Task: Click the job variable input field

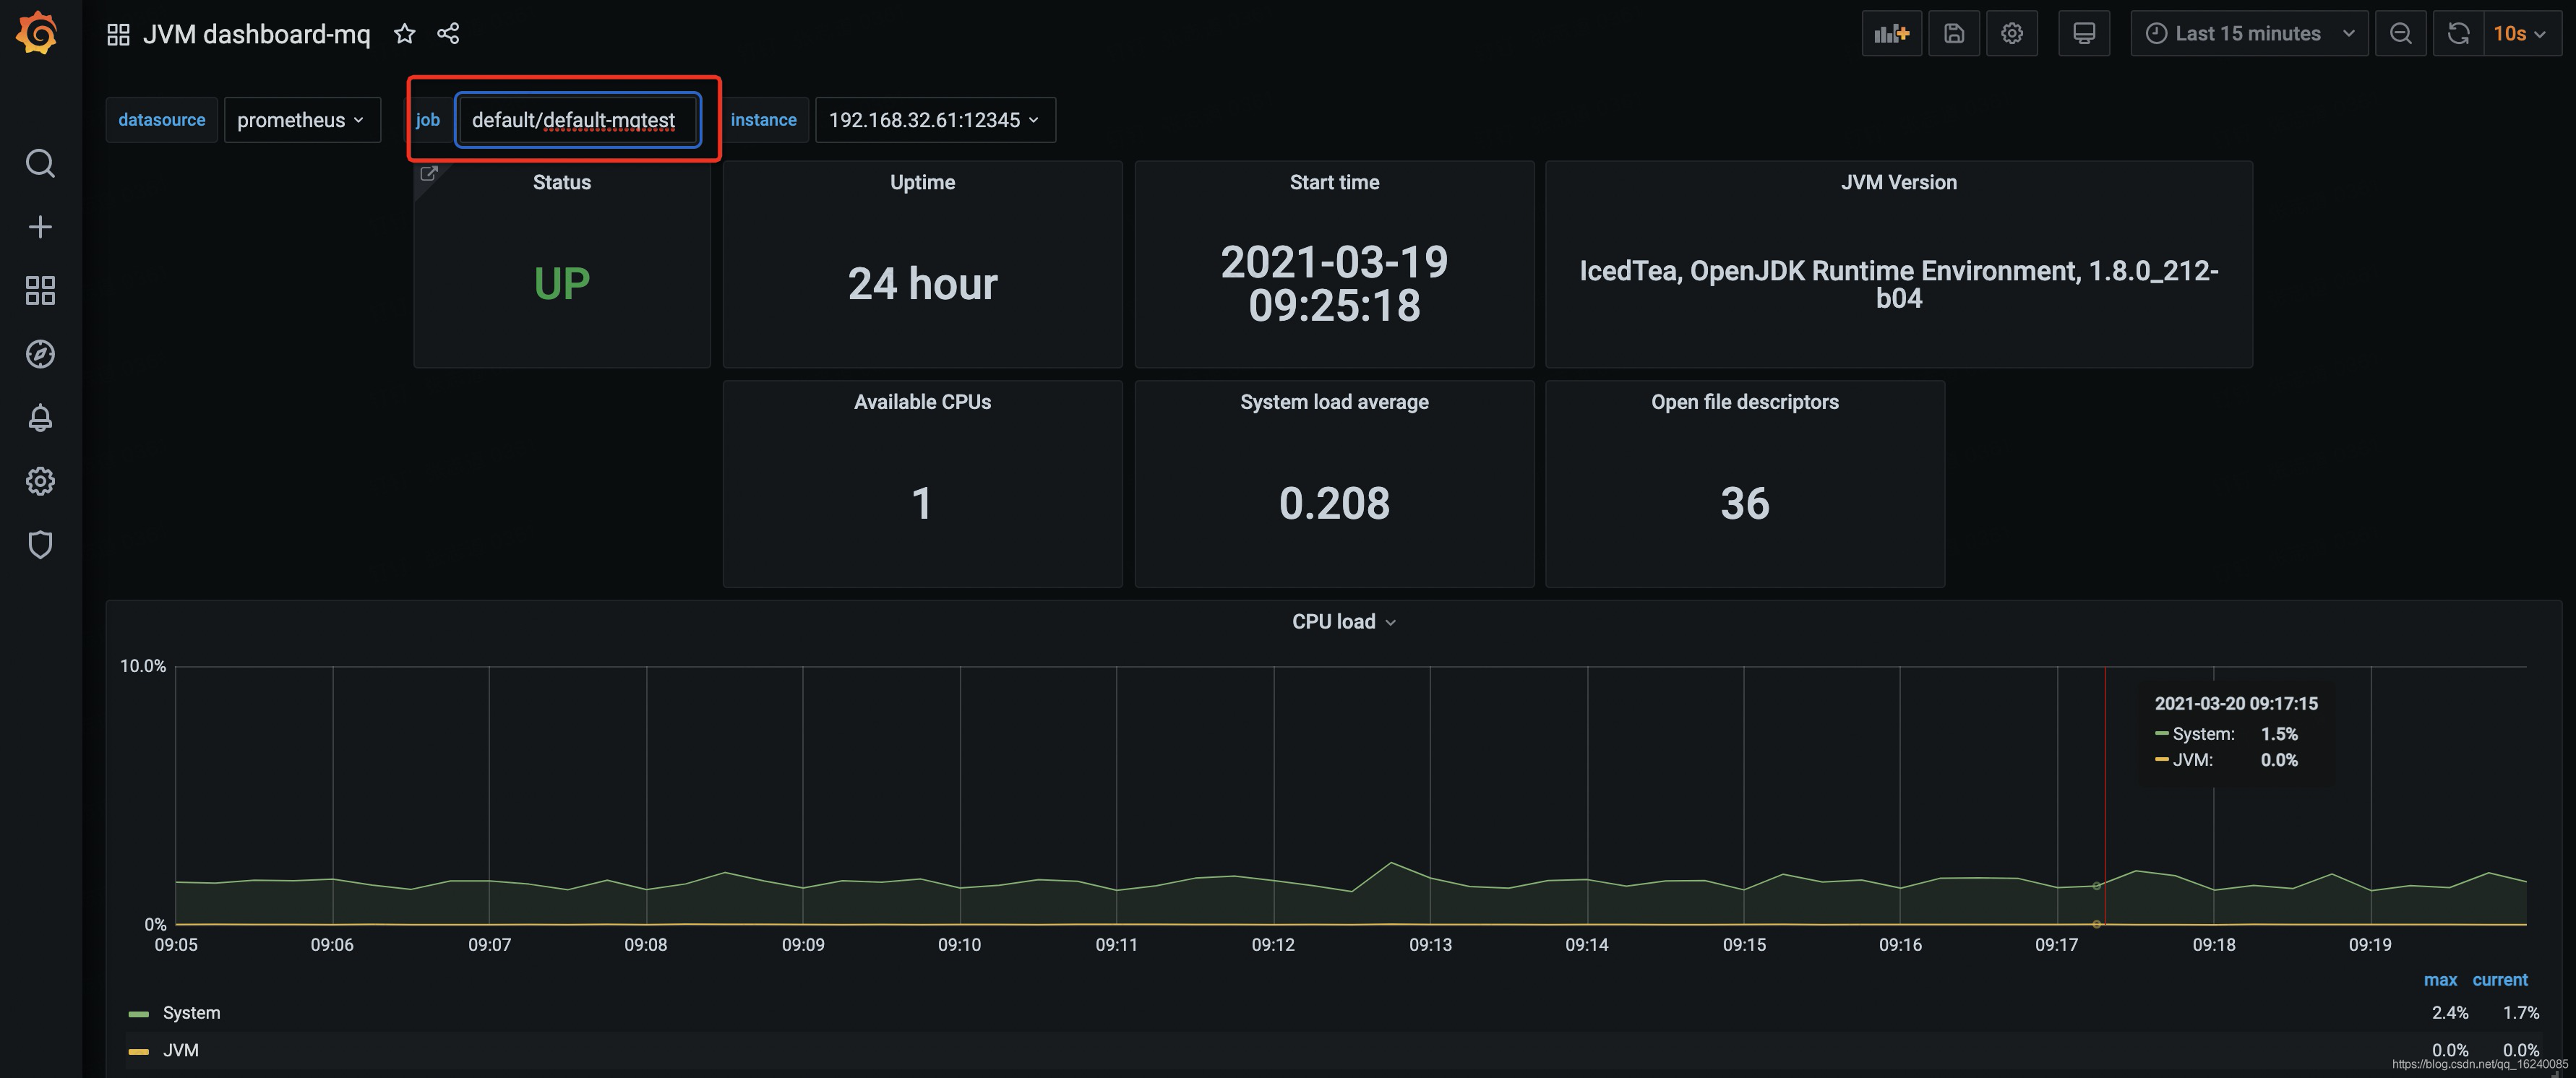Action: 577,120
